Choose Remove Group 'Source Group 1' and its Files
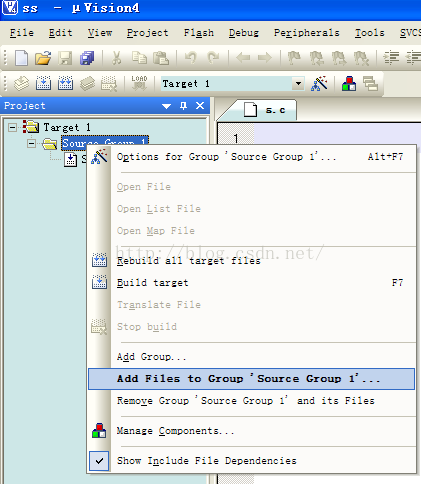Screen dimensions: 421x484 (x=252, y=401)
